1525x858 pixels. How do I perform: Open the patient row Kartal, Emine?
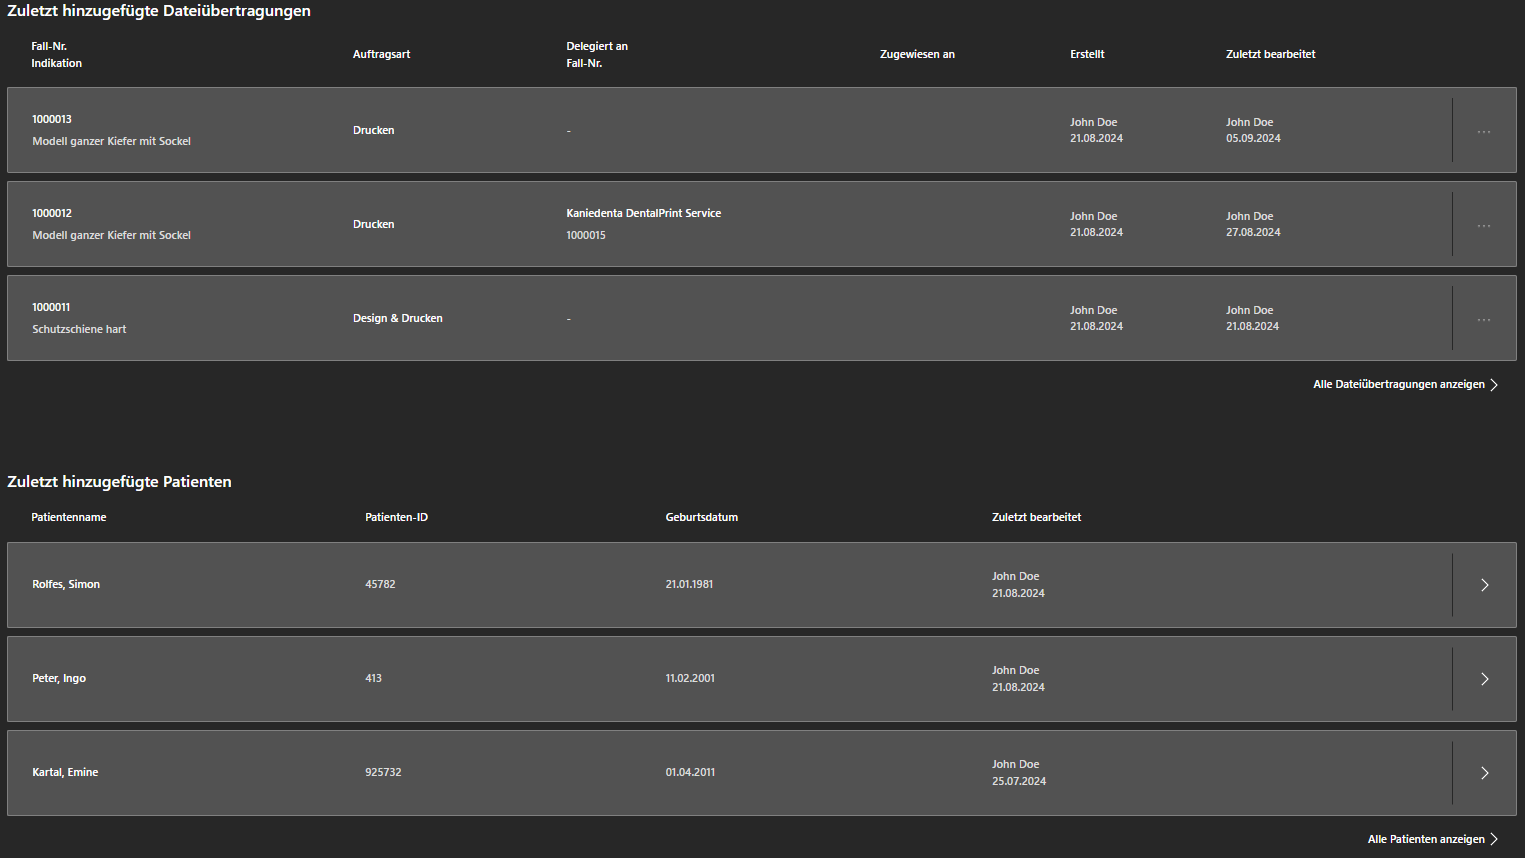click(x=65, y=772)
